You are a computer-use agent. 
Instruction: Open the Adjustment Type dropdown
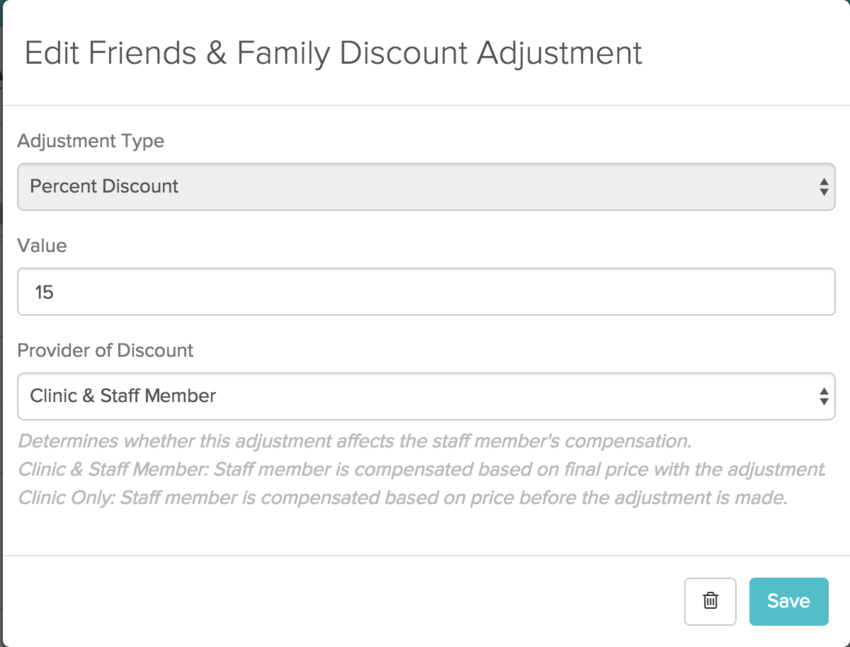(426, 187)
